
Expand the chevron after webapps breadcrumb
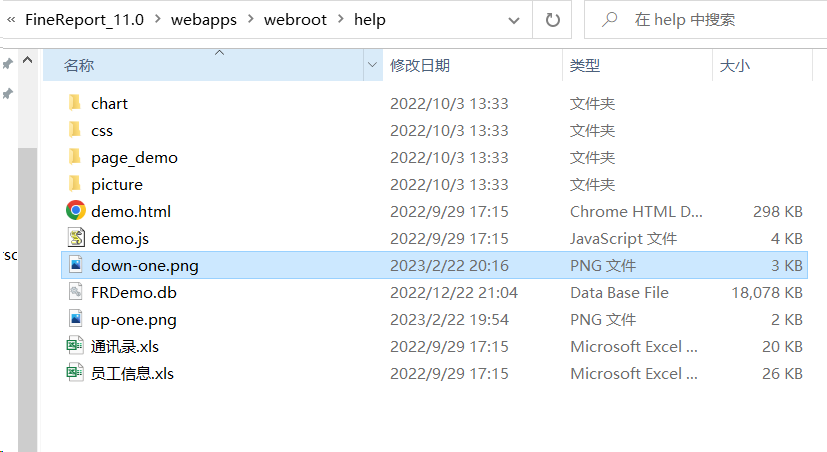tap(251, 20)
